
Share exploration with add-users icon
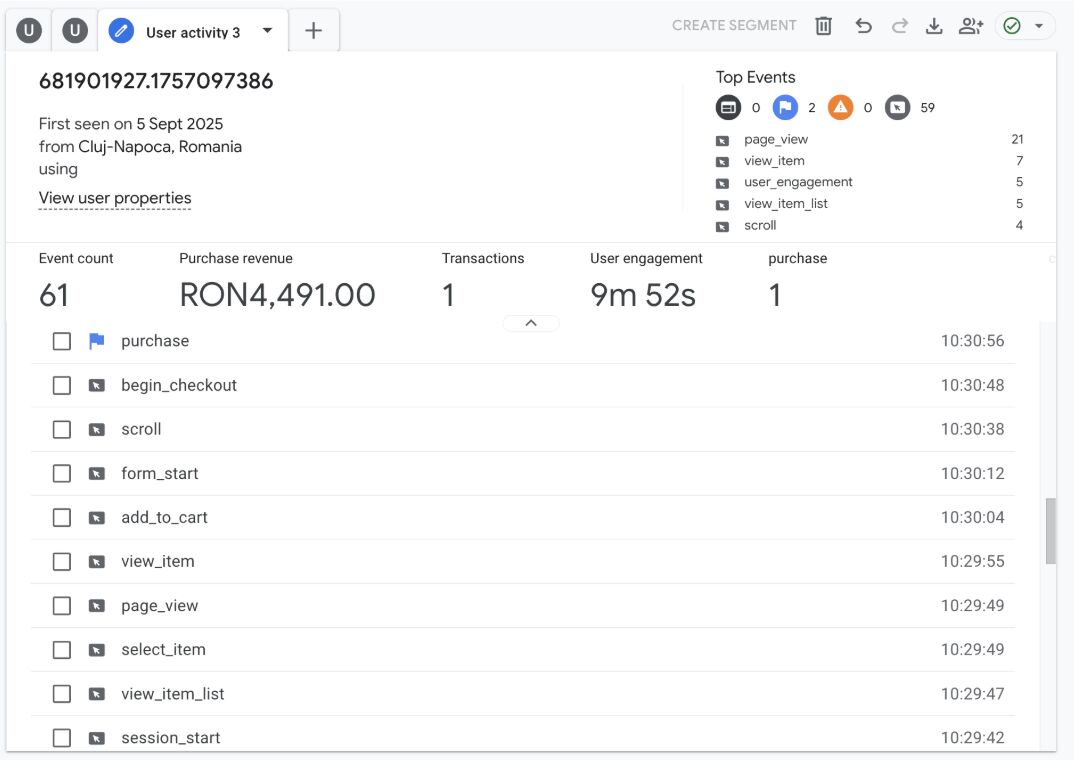pos(971,26)
